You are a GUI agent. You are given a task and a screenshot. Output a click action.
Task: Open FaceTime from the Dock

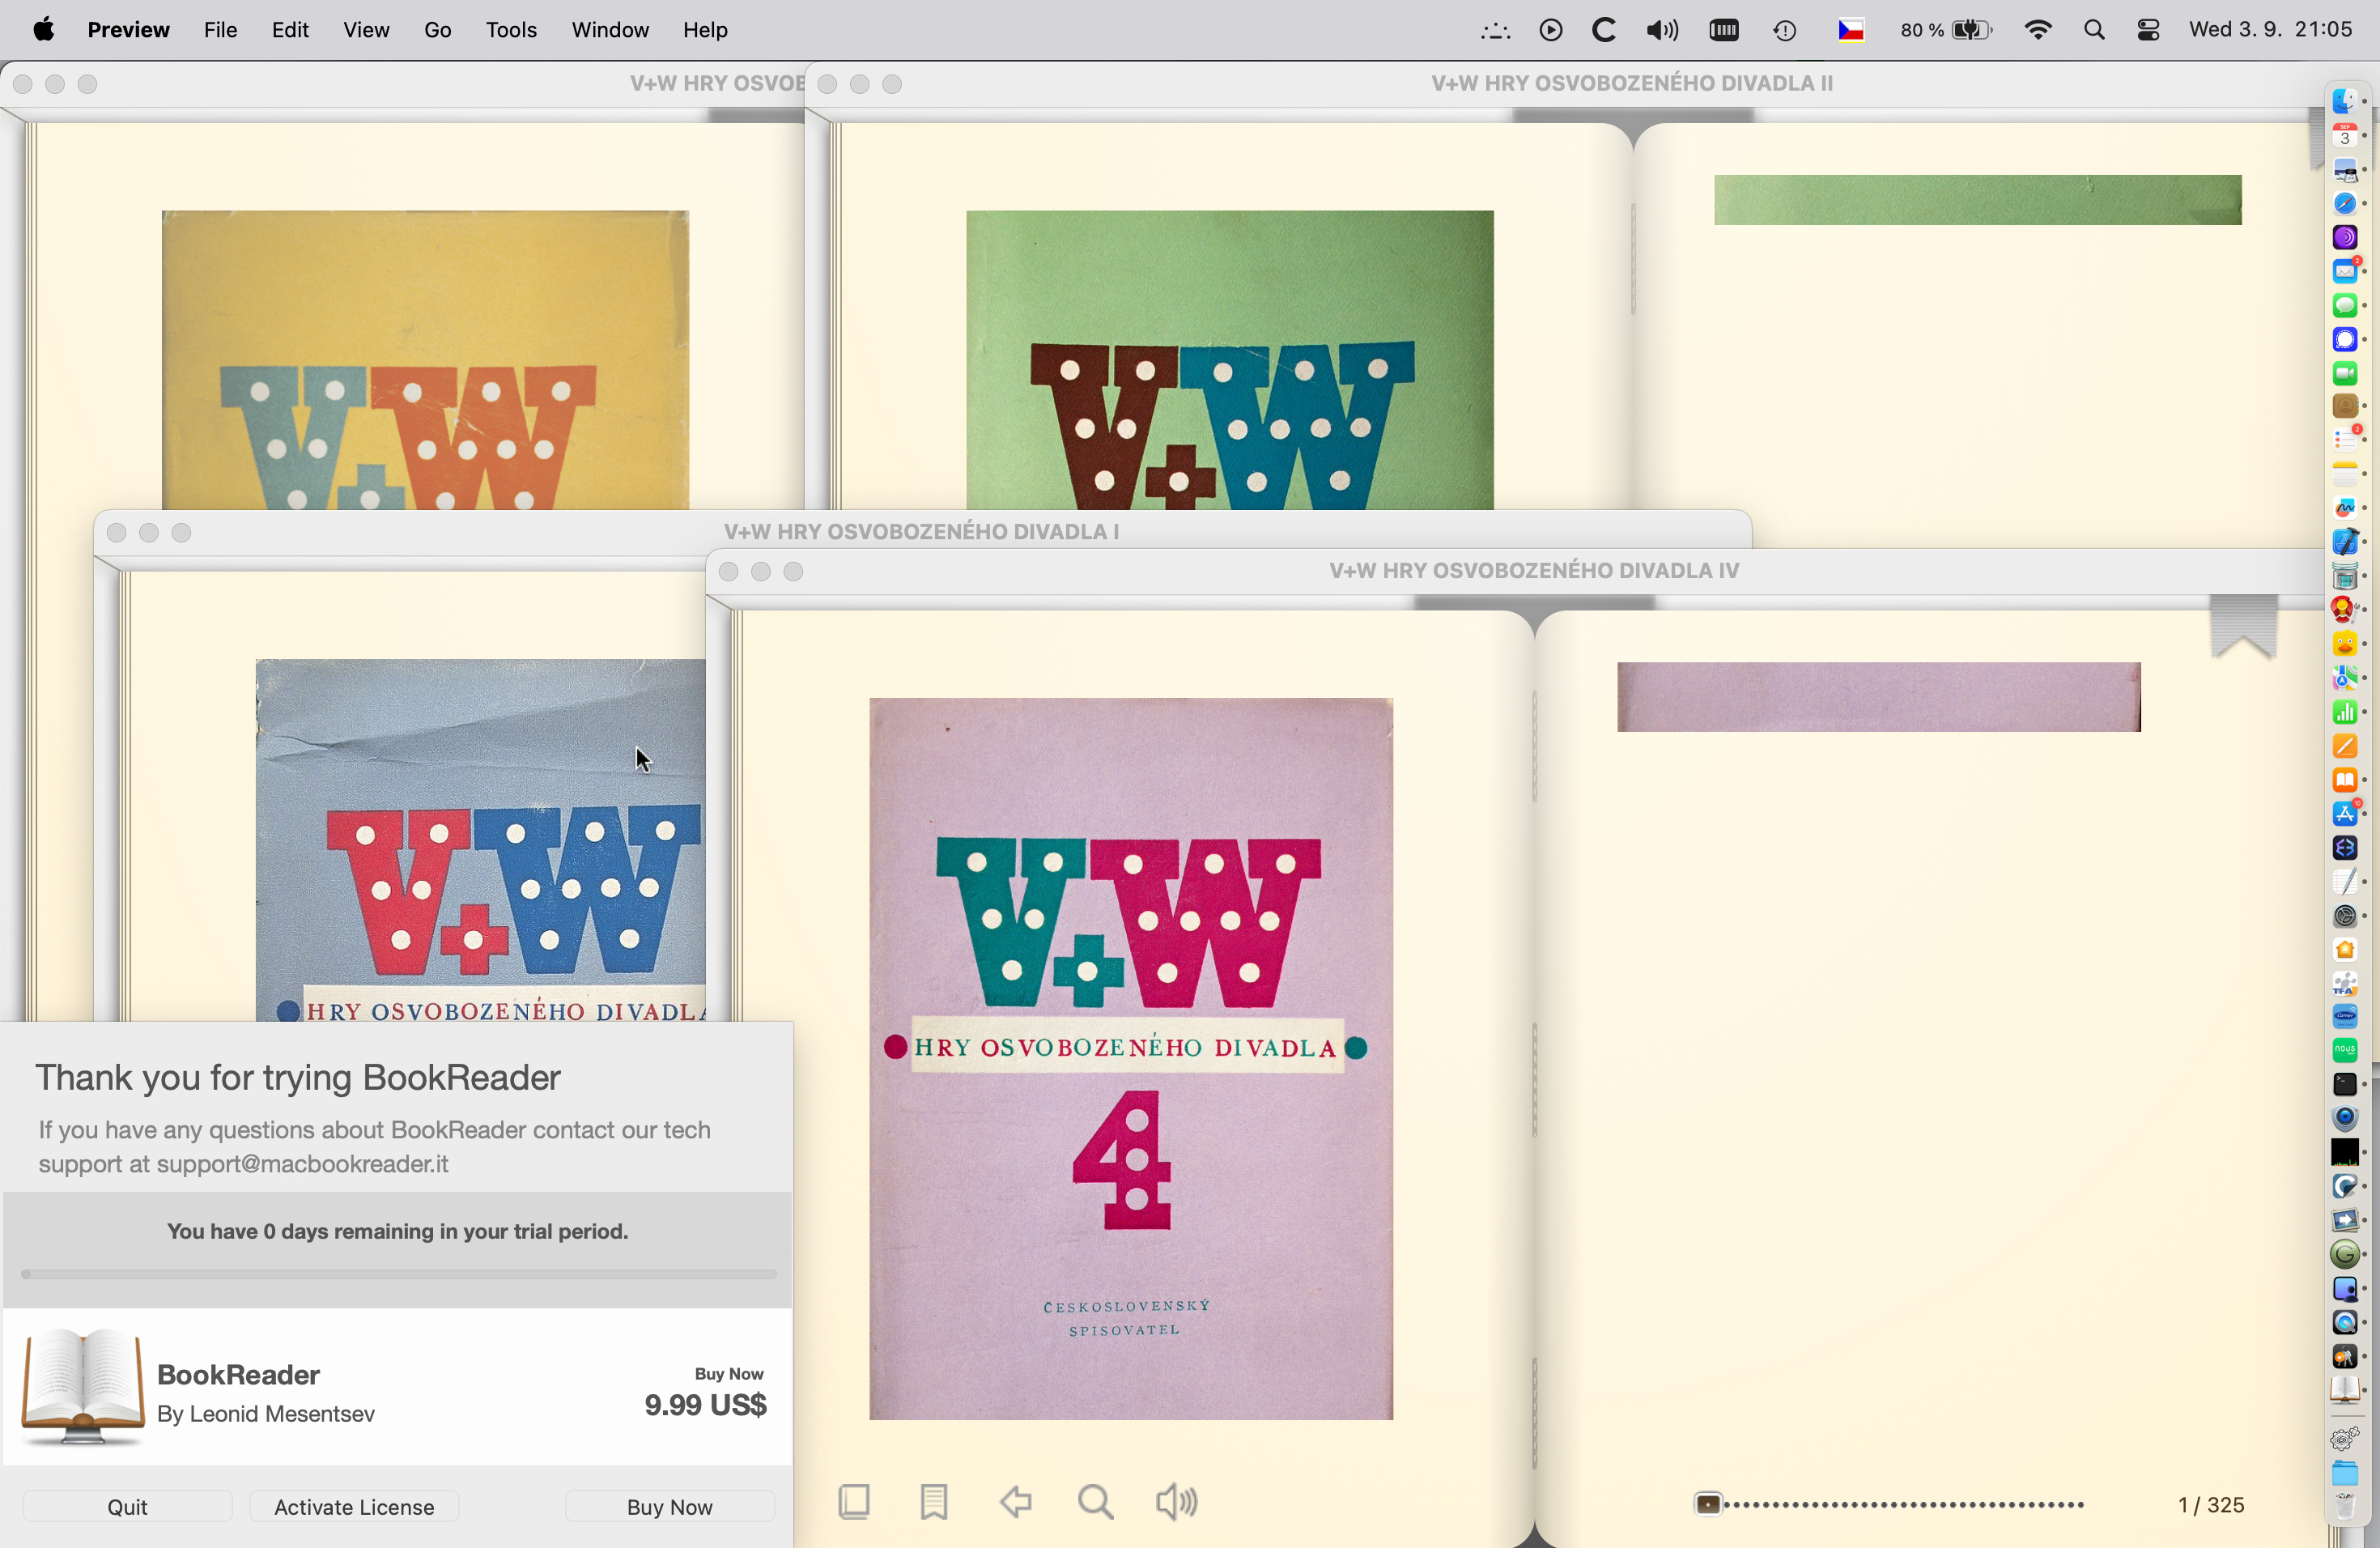pos(2345,373)
